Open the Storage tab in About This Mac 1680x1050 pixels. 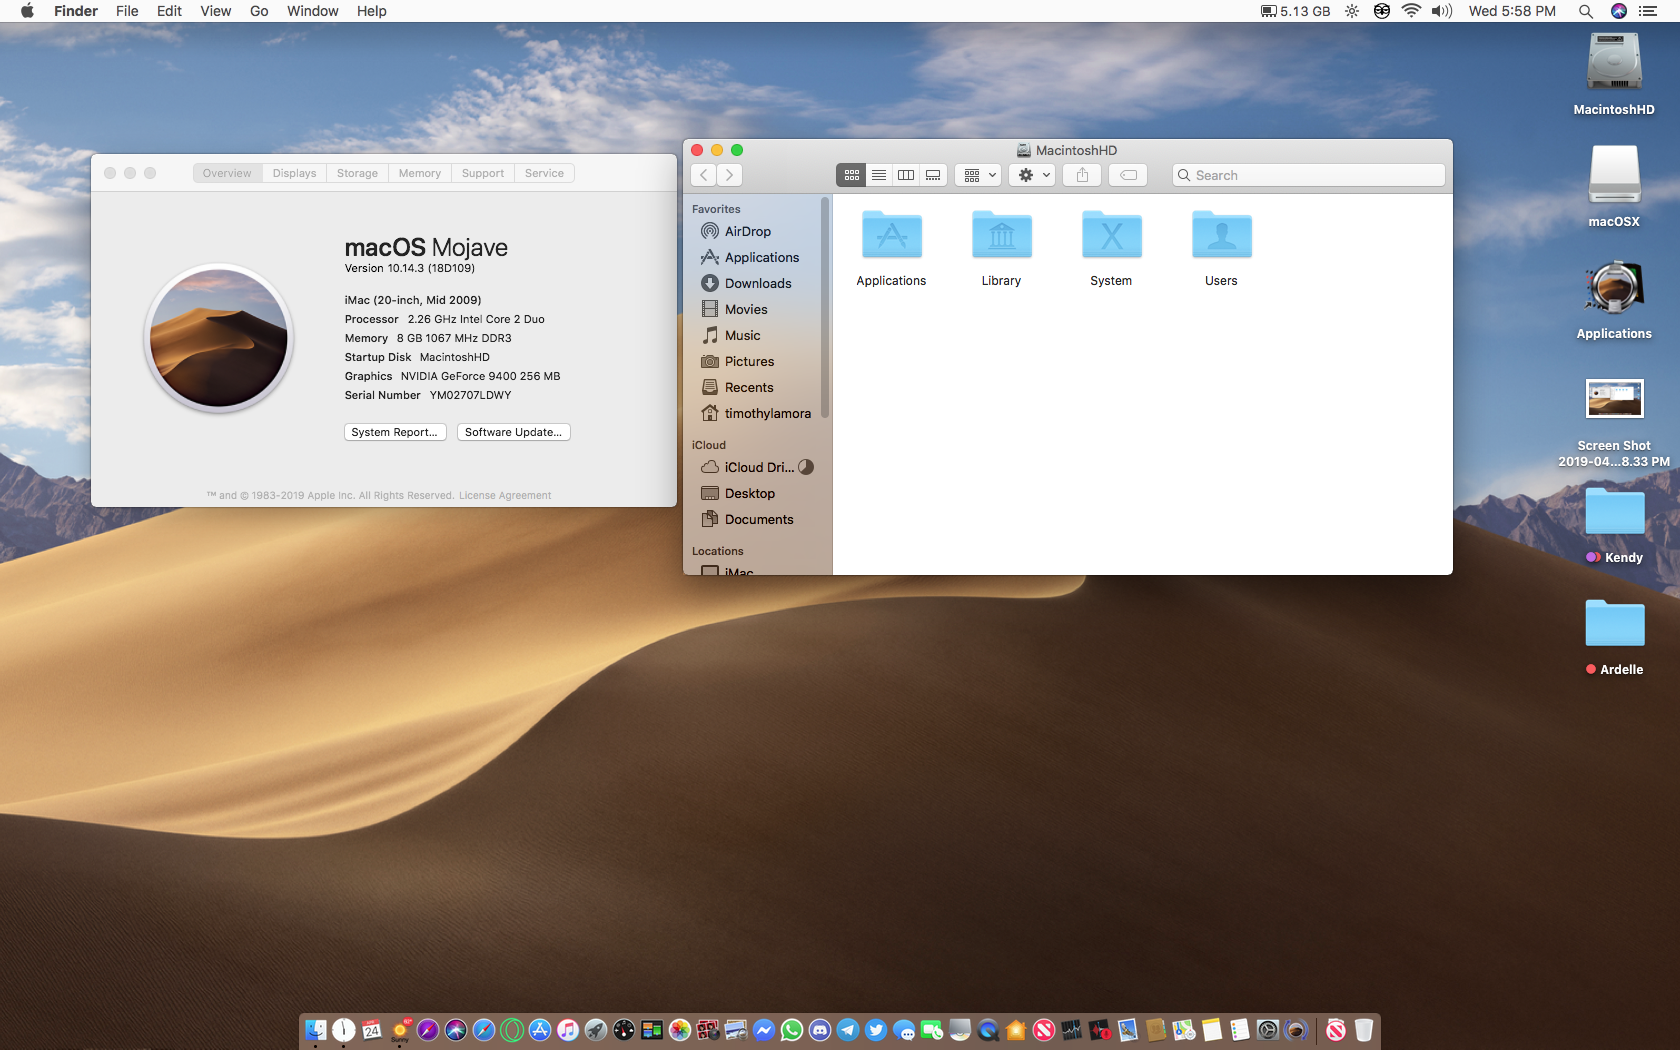tap(357, 173)
